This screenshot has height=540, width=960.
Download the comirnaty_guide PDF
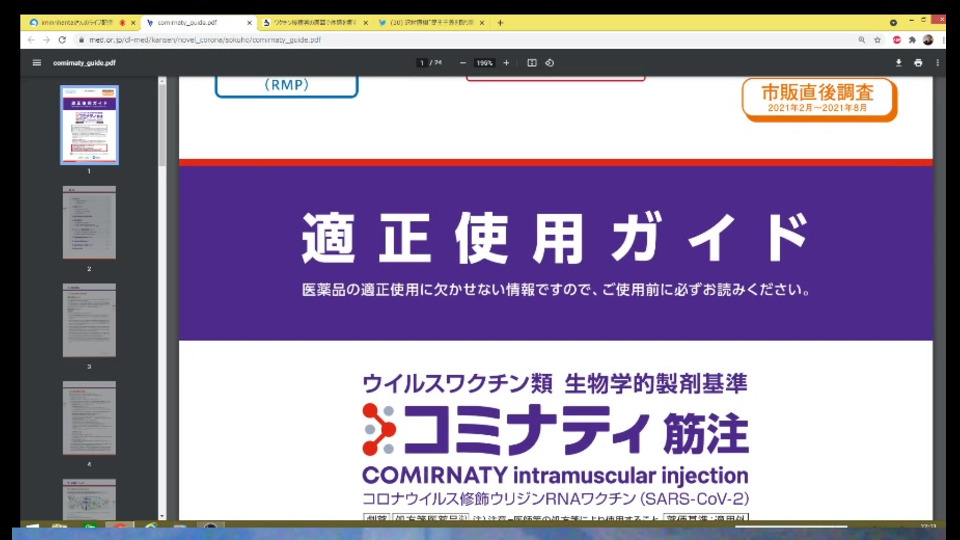pos(899,62)
